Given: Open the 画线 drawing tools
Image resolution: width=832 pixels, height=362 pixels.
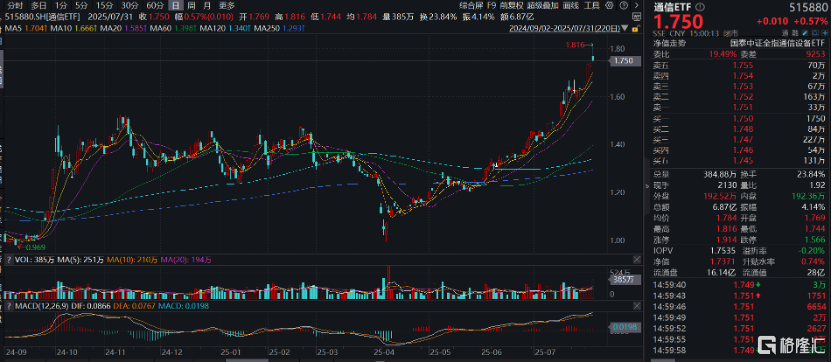Looking at the screenshot, I should click(x=571, y=5).
